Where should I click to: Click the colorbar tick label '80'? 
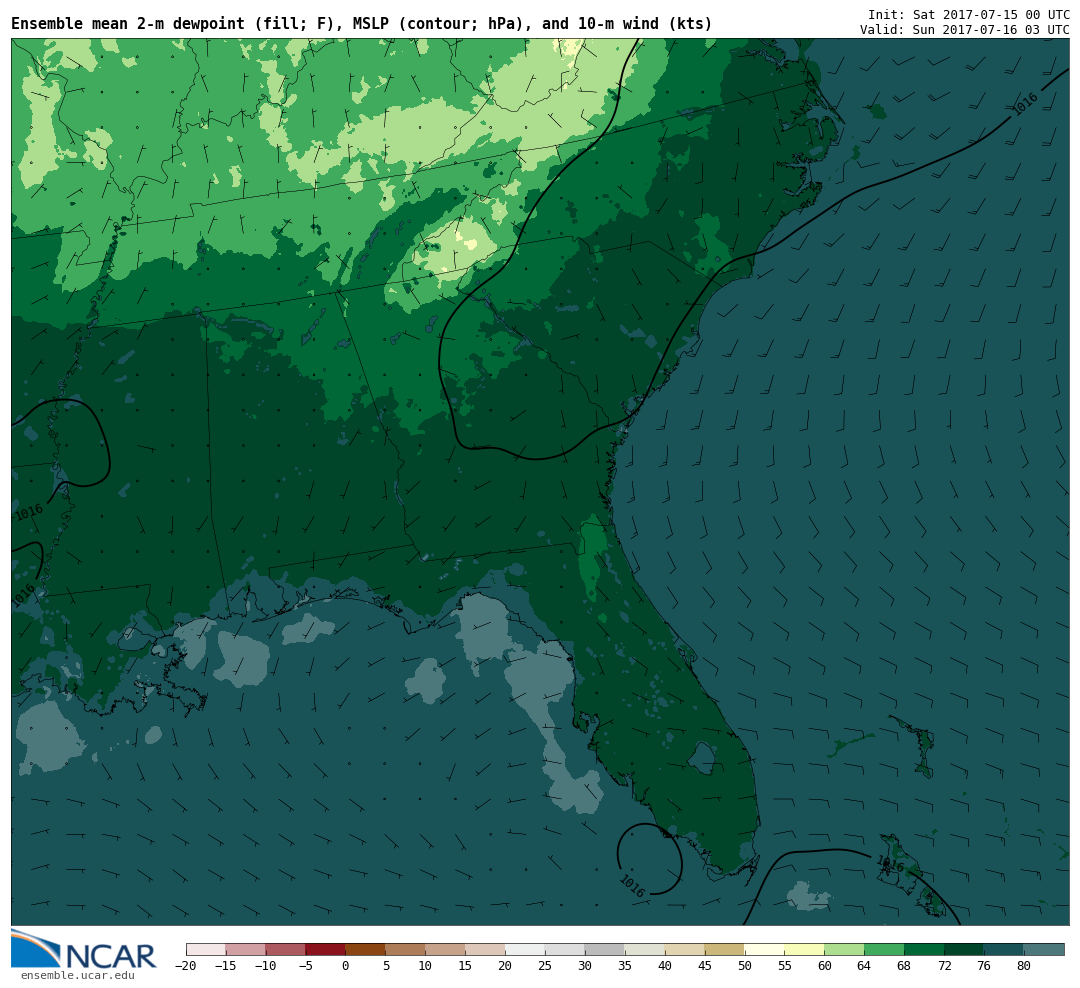[1025, 966]
